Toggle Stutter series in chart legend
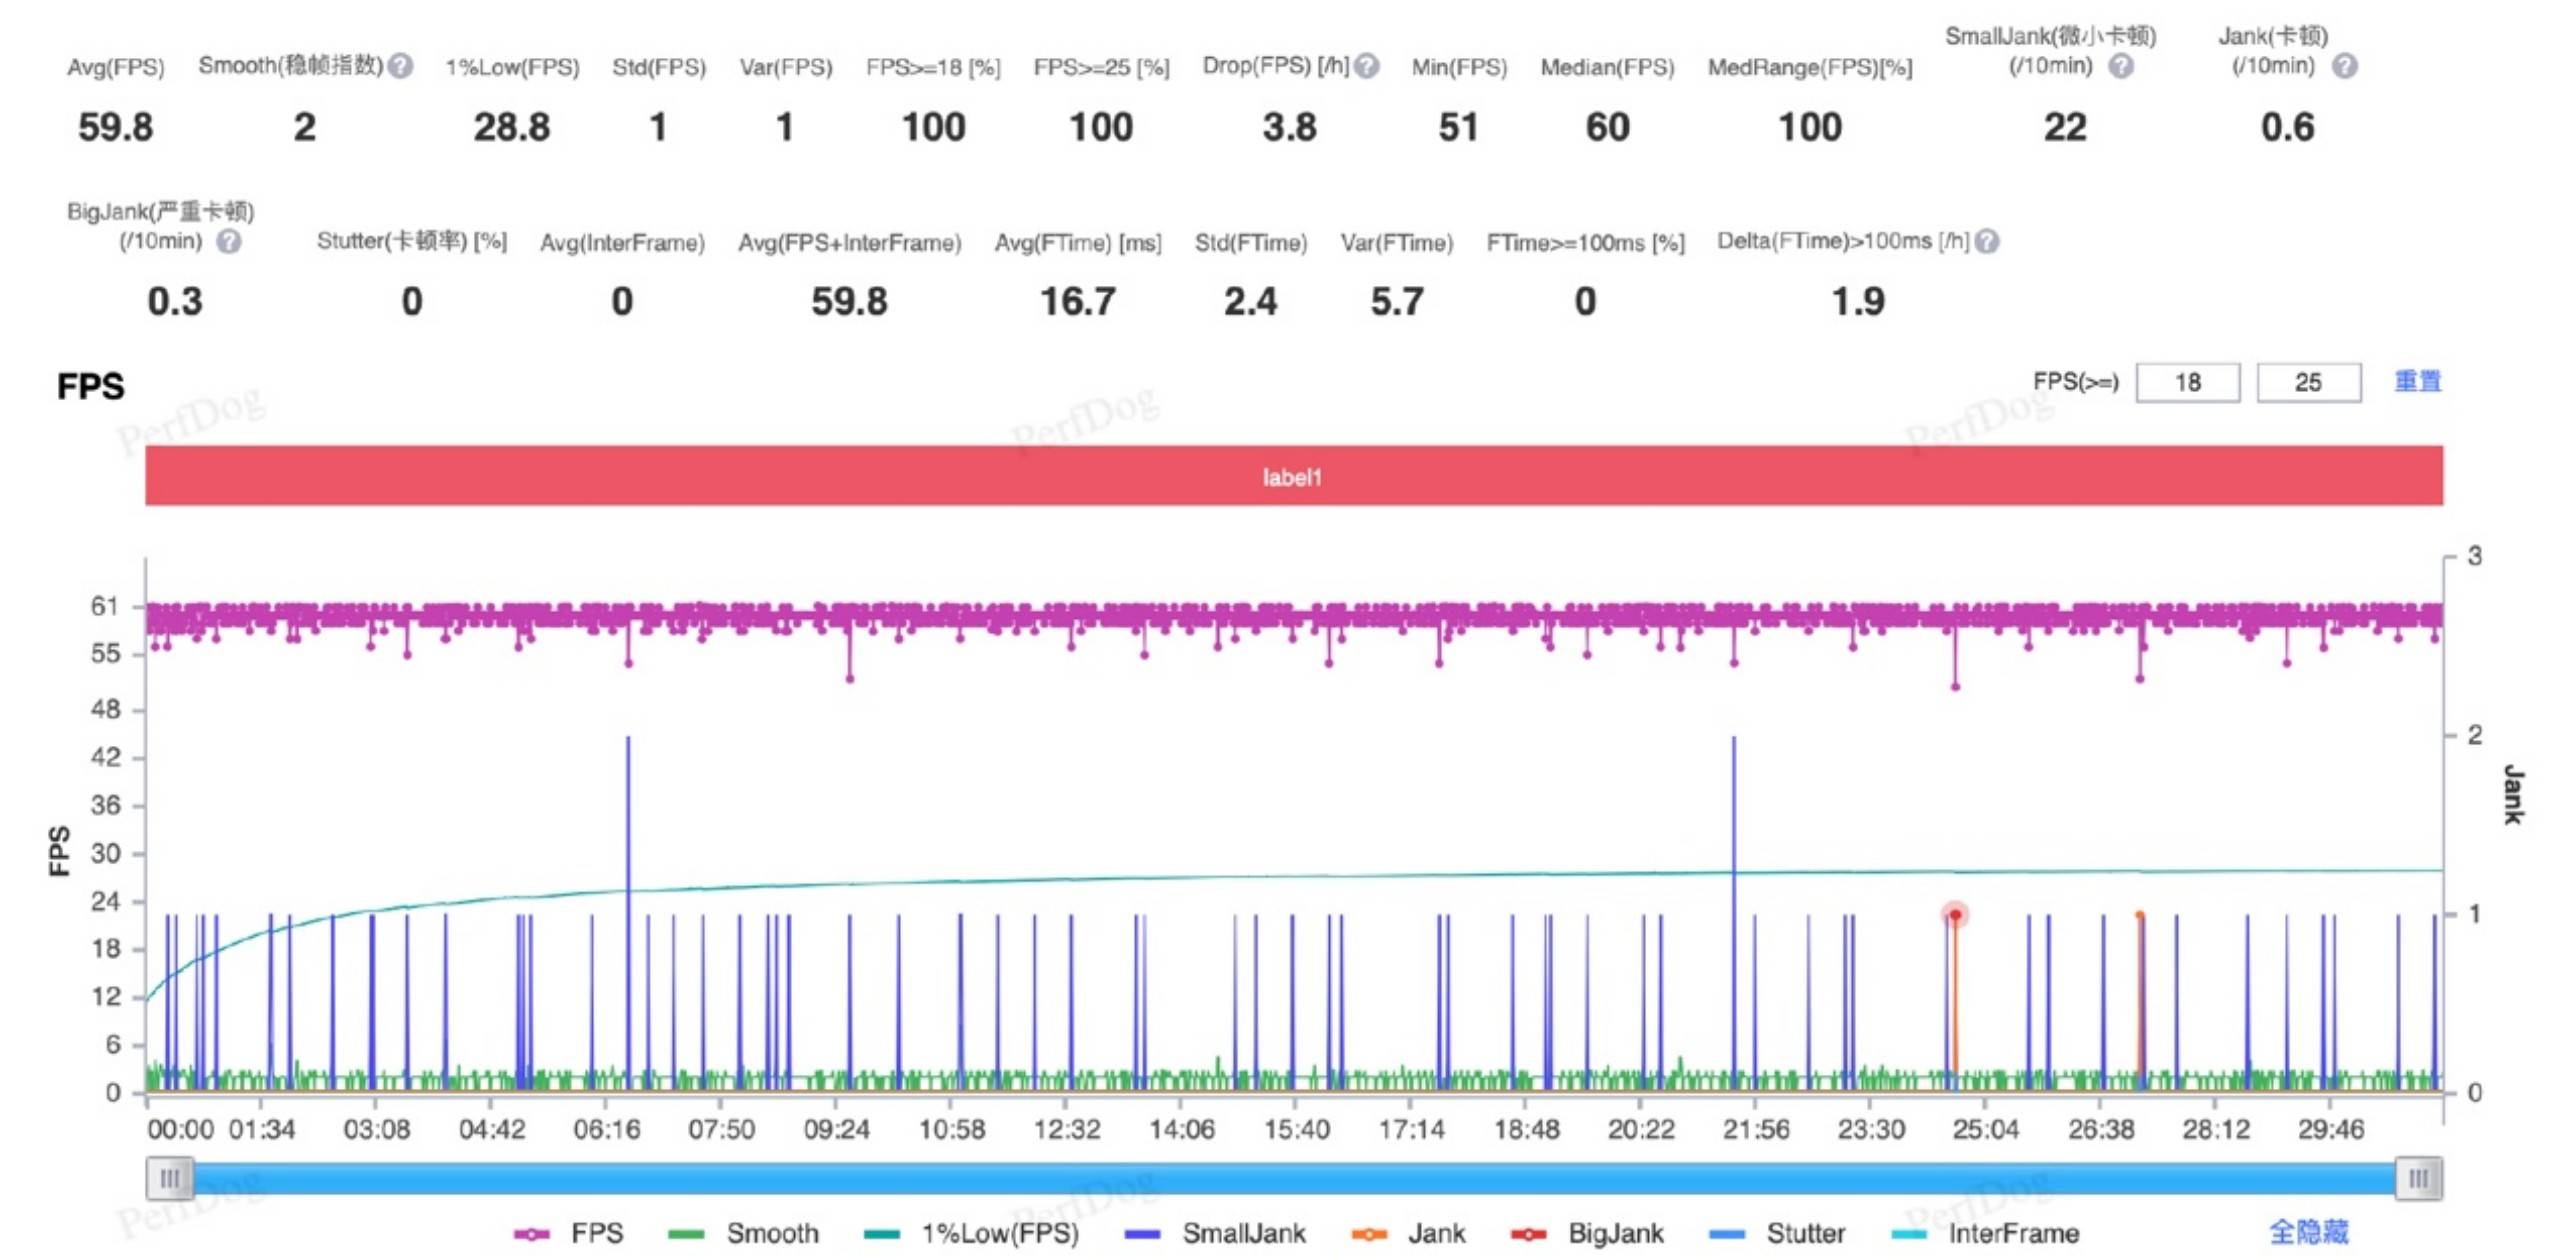Image resolution: width=2560 pixels, height=1255 pixels. click(1777, 1233)
